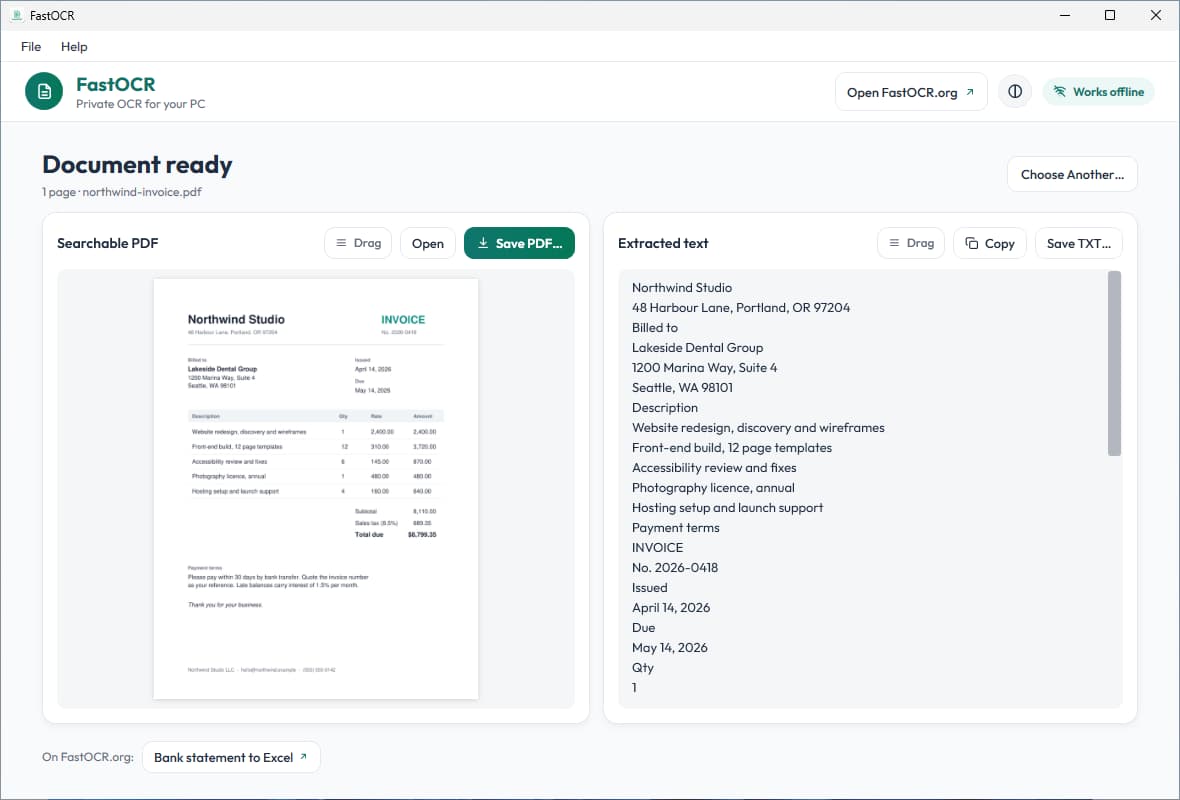Click the Choose Another... button
Screen dimensions: 1180x800
point(1072,175)
